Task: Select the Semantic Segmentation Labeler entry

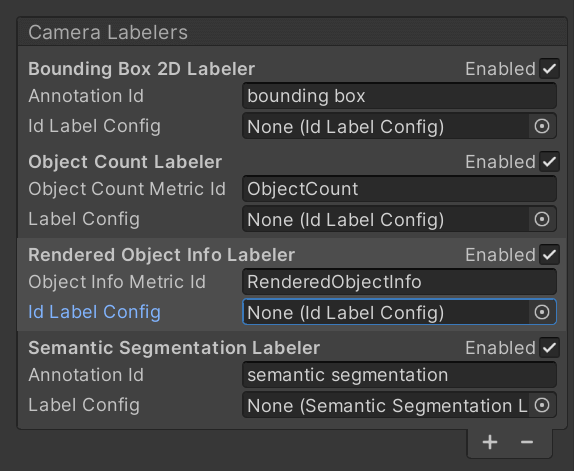Action: point(174,348)
